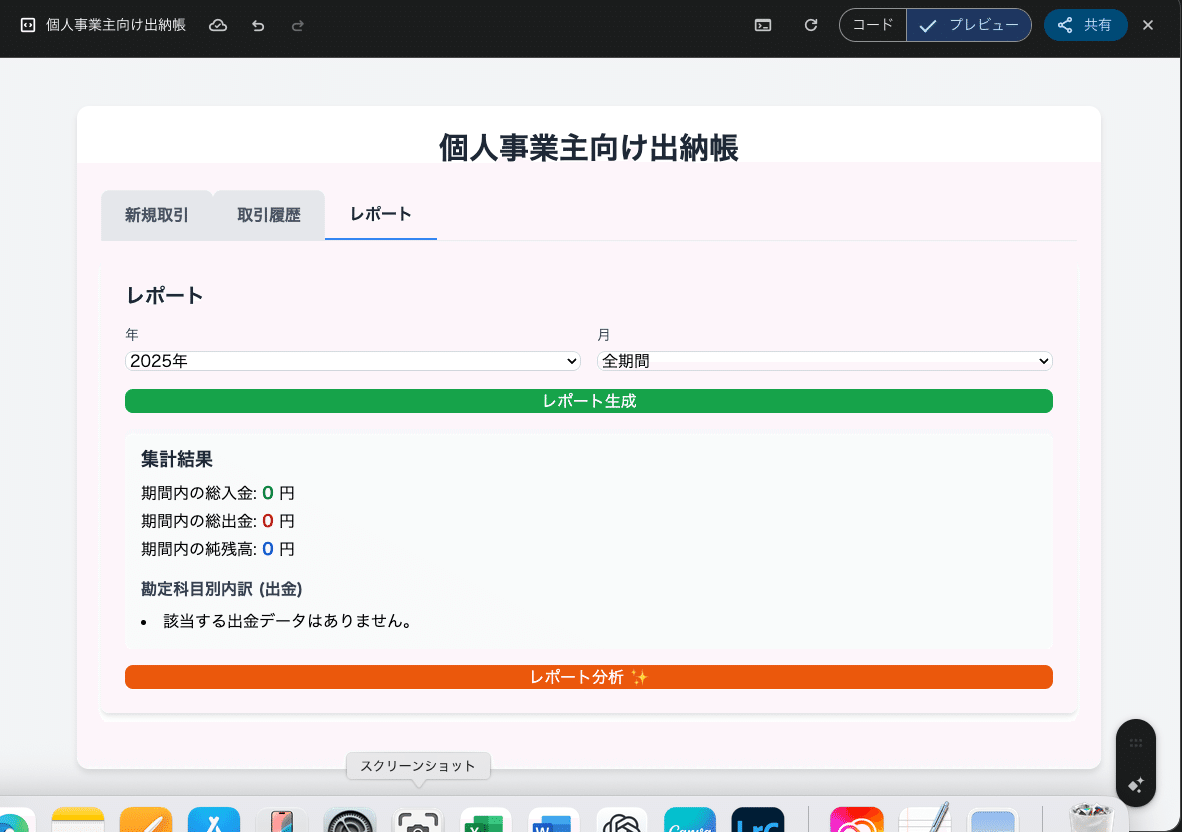Open Microsoft Excel from the Dock
The height and width of the screenshot is (832, 1182).
click(x=485, y=822)
